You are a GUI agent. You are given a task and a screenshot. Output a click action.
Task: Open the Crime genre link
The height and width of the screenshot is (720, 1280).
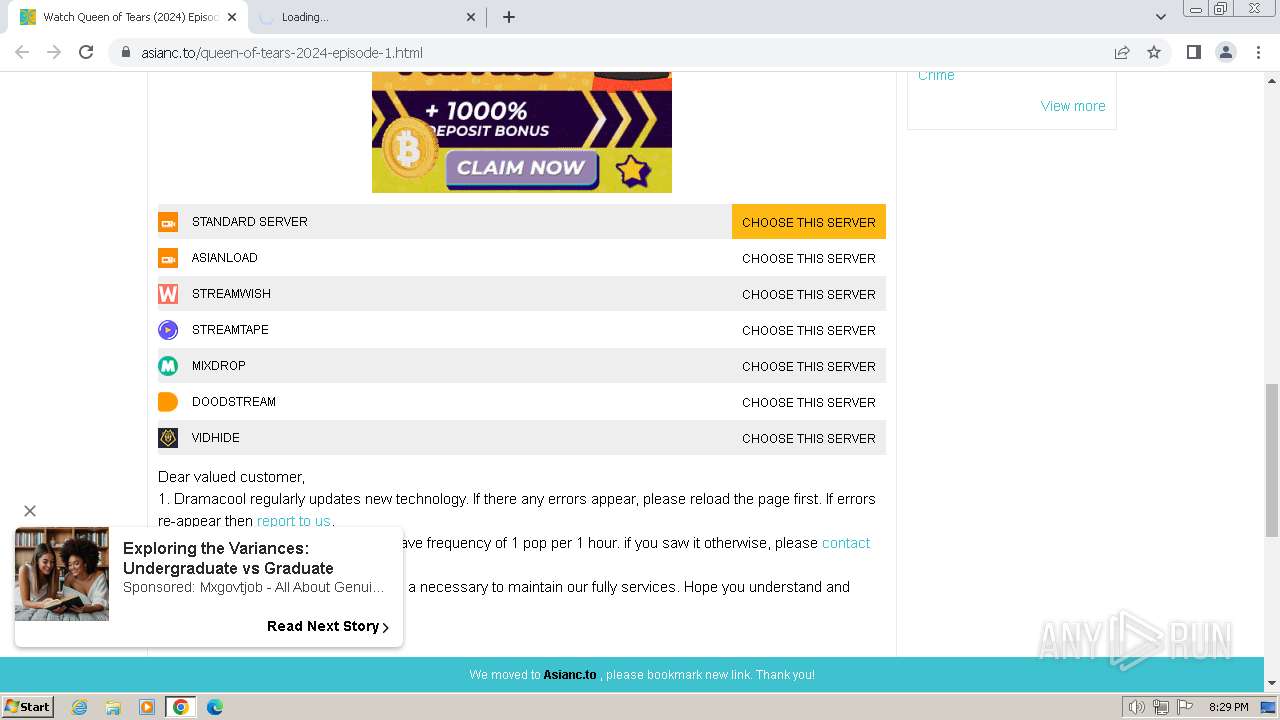(936, 75)
